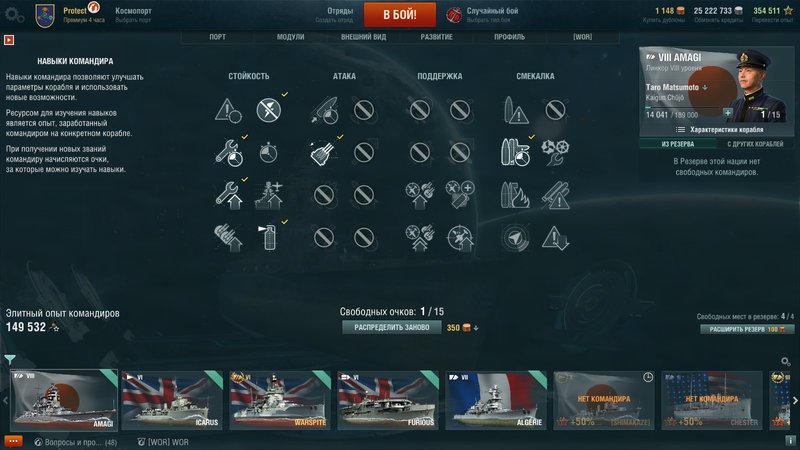Expand the Taro Matsumoto commander dropdown arrow
The width and height of the screenshot is (800, 450).
pos(705,88)
